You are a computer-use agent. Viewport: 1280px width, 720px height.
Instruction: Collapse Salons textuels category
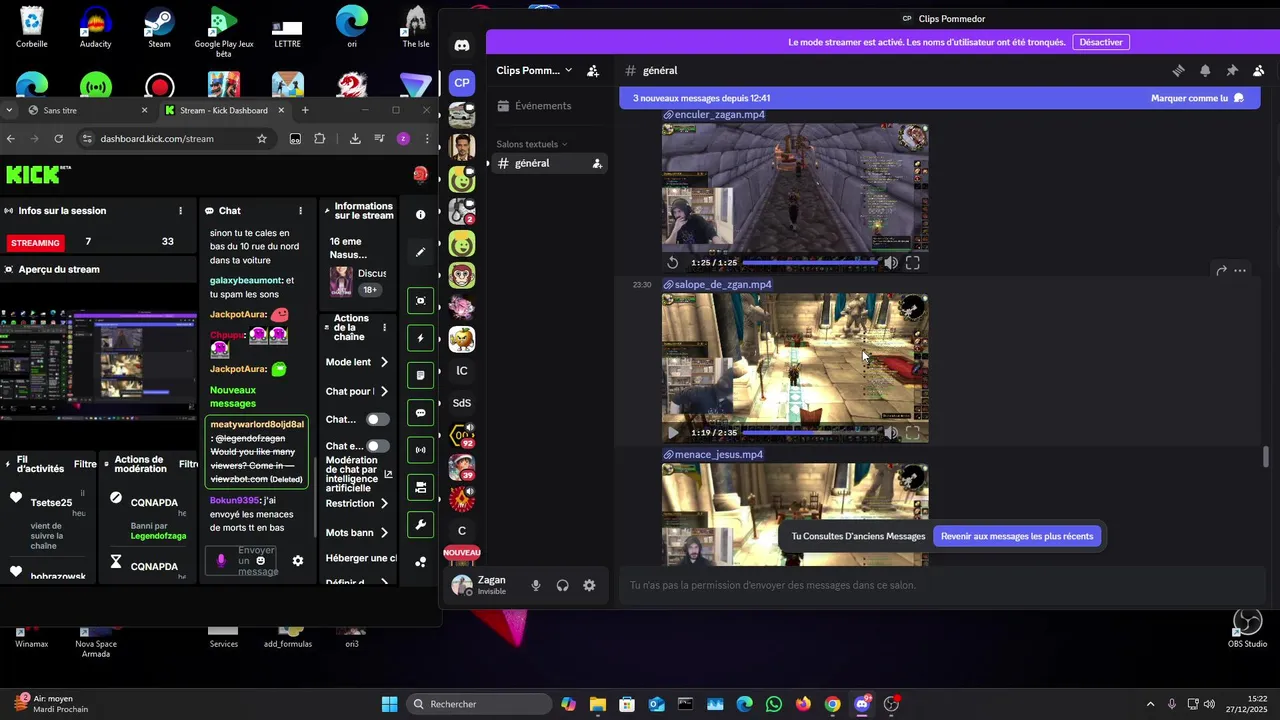click(x=532, y=144)
